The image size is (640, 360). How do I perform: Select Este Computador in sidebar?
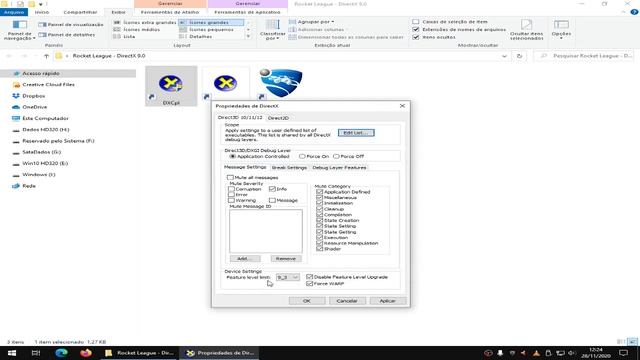[x=40, y=118]
